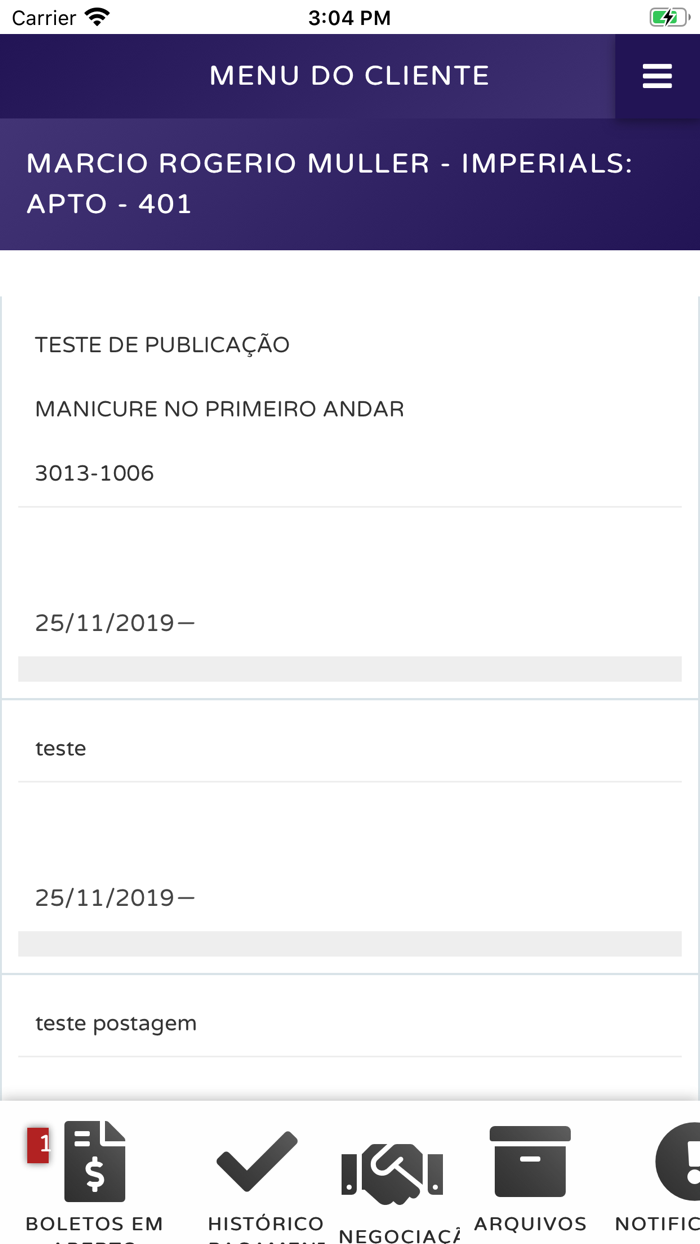The image size is (700, 1244).
Task: Switch to the NEGOCIAÇÃO tab
Action: [393, 1230]
